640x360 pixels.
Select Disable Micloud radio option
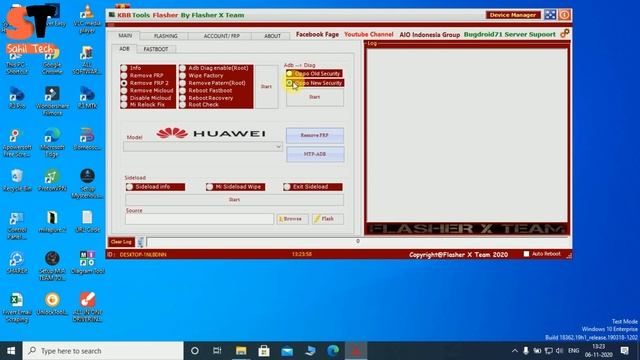124,98
